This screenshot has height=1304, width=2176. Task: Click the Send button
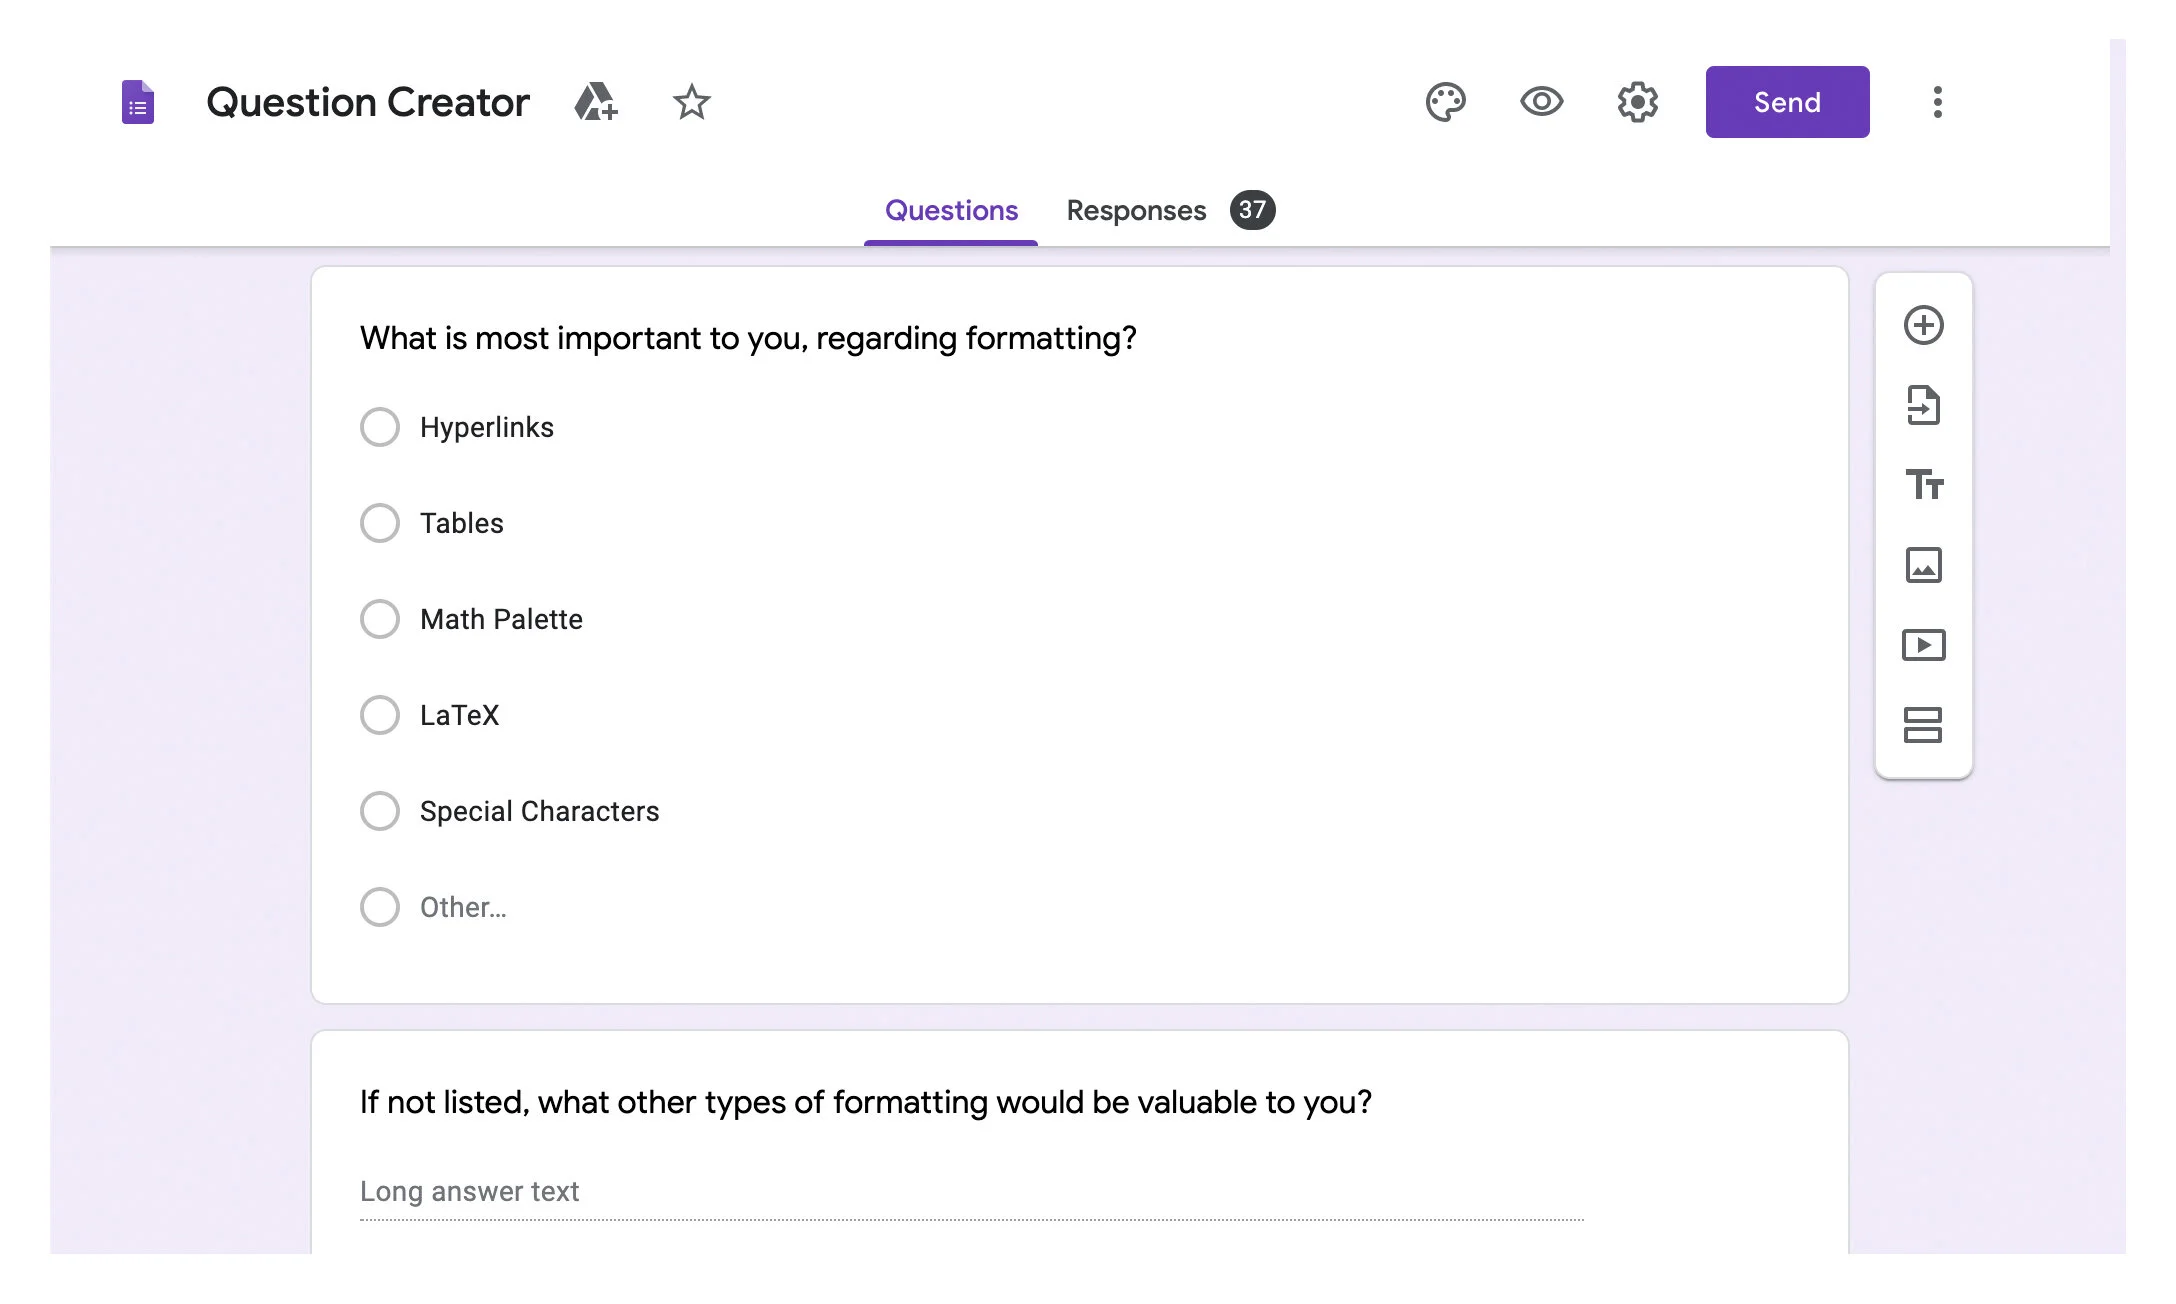tap(1787, 102)
